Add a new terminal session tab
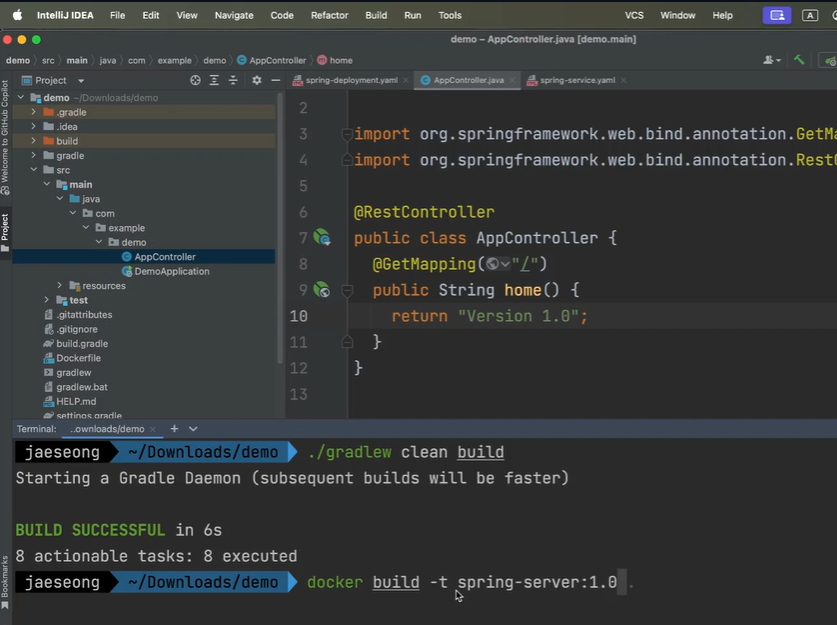The width and height of the screenshot is (837, 625). (x=174, y=429)
